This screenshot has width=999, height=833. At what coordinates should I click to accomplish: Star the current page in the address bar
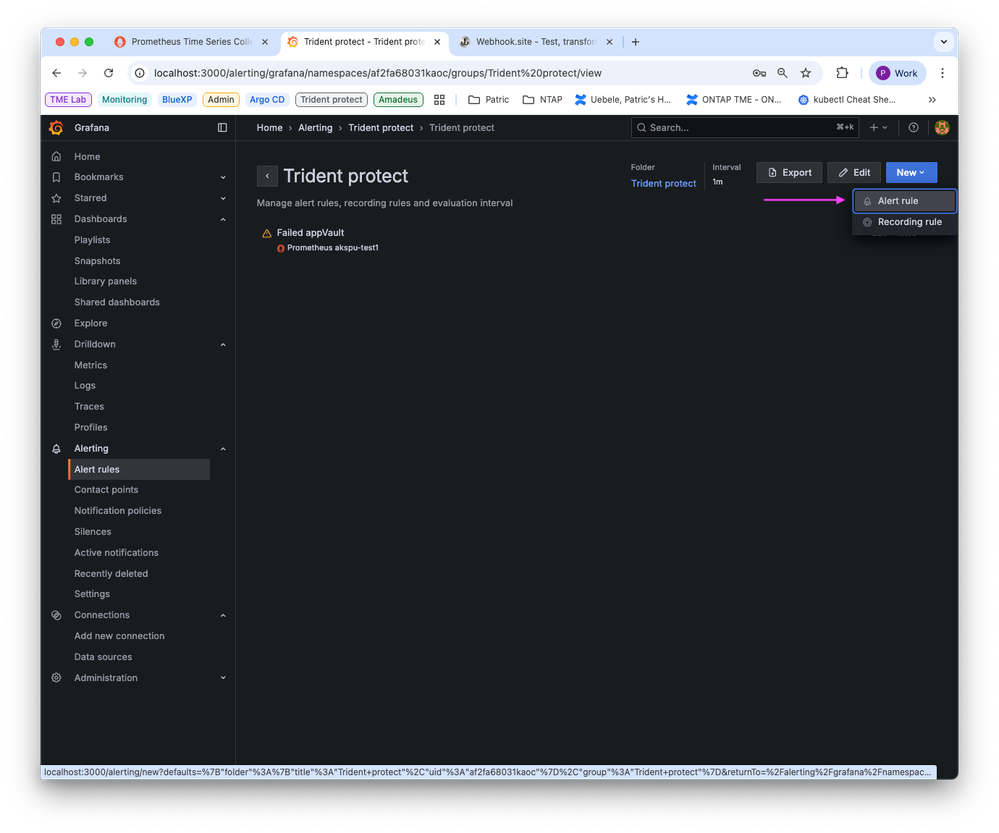pos(806,72)
